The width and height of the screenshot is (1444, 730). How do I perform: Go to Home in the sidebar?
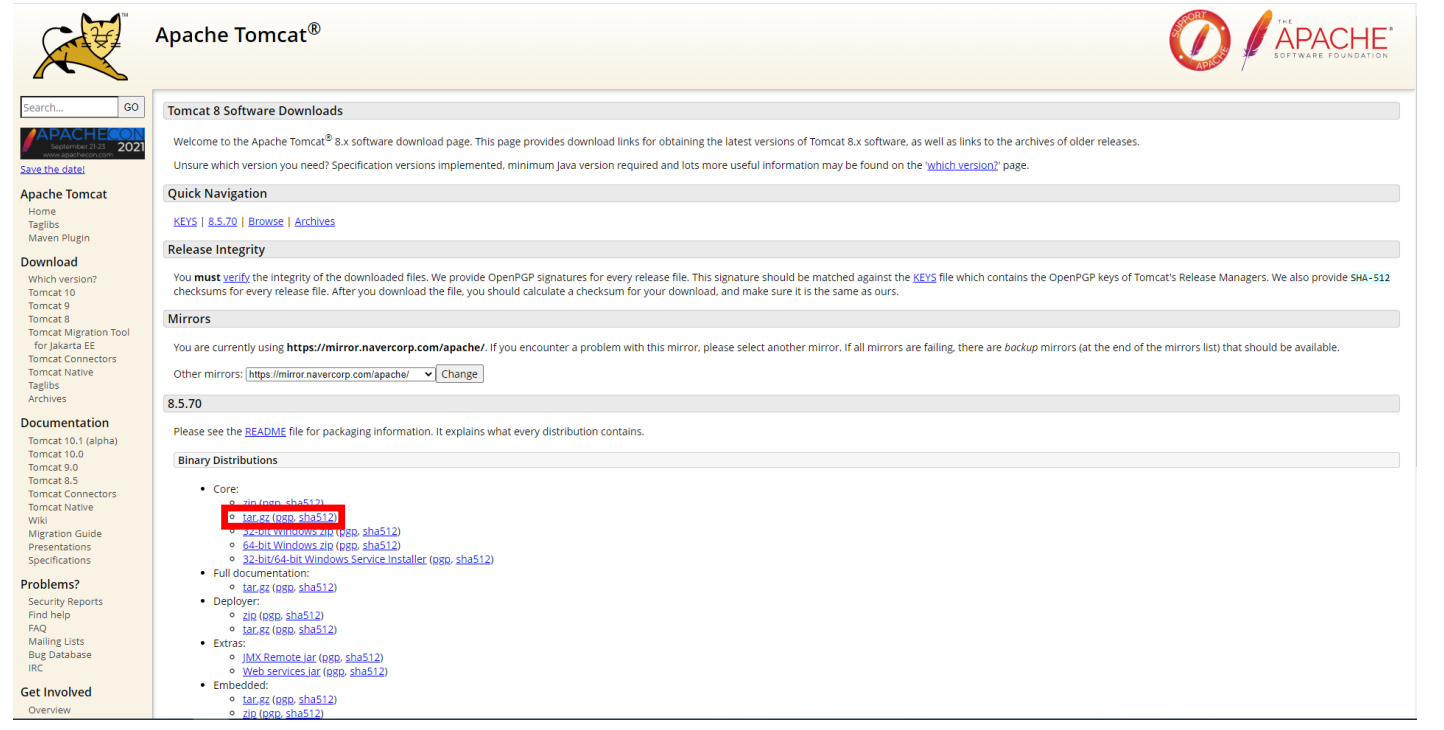coord(42,212)
